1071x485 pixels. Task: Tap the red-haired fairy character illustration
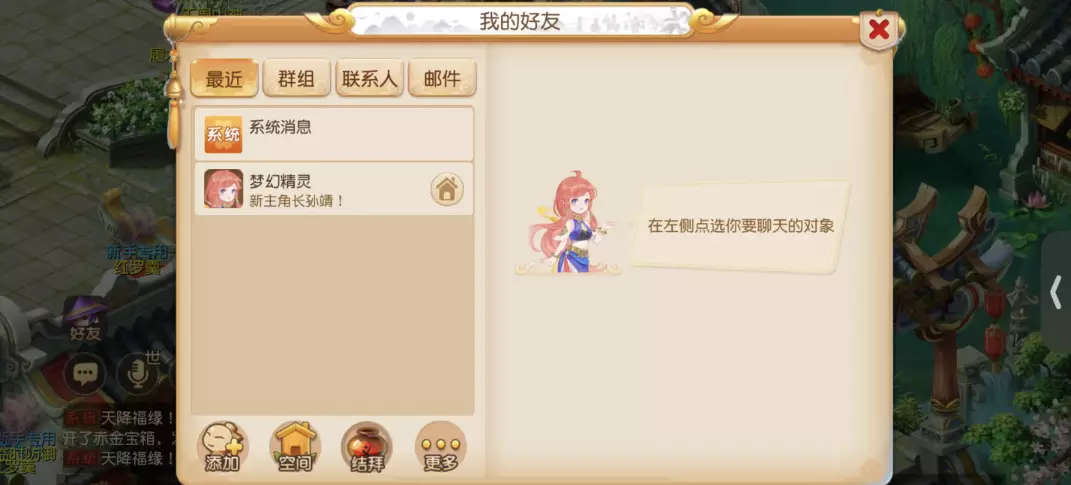click(x=568, y=223)
